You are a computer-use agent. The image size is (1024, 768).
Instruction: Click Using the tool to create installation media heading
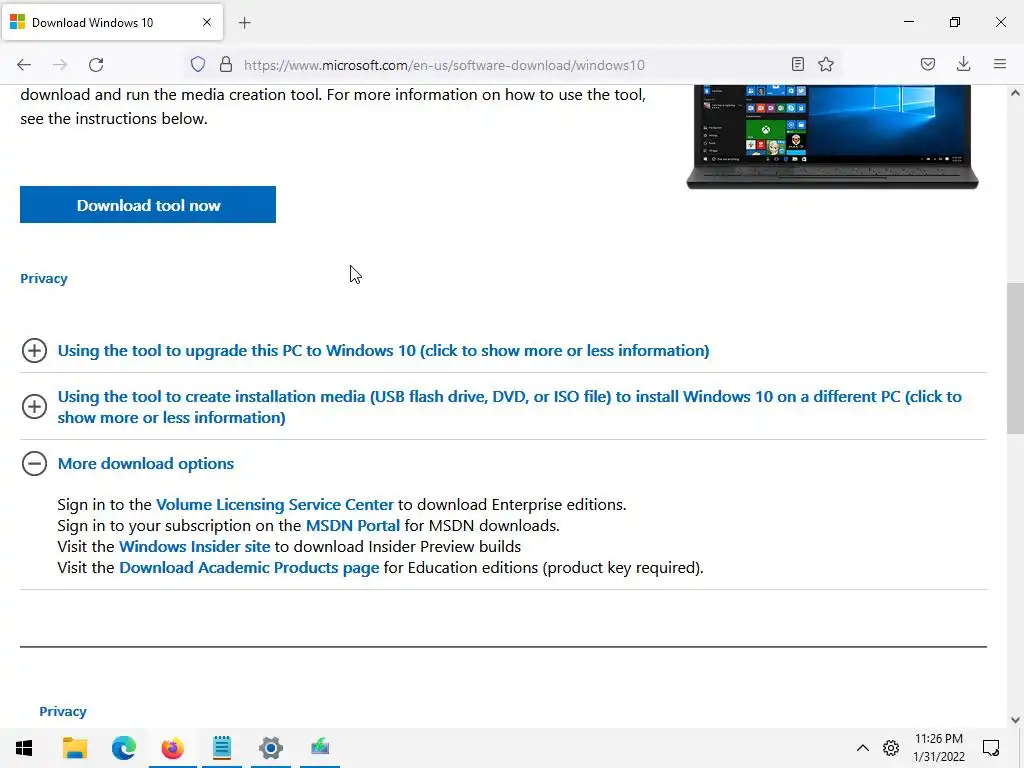click(509, 406)
